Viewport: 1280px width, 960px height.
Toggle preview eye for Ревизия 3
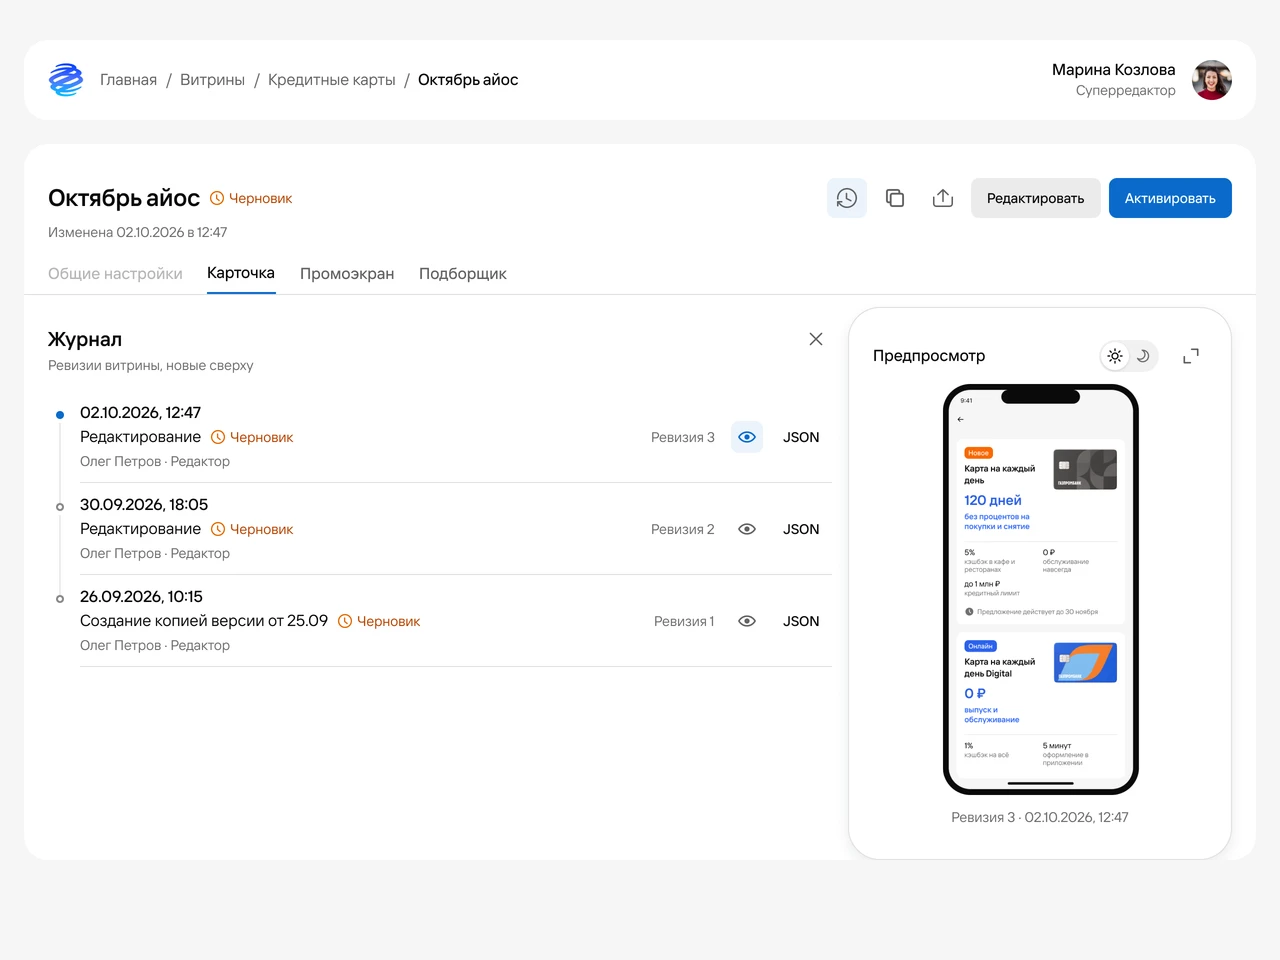(747, 437)
